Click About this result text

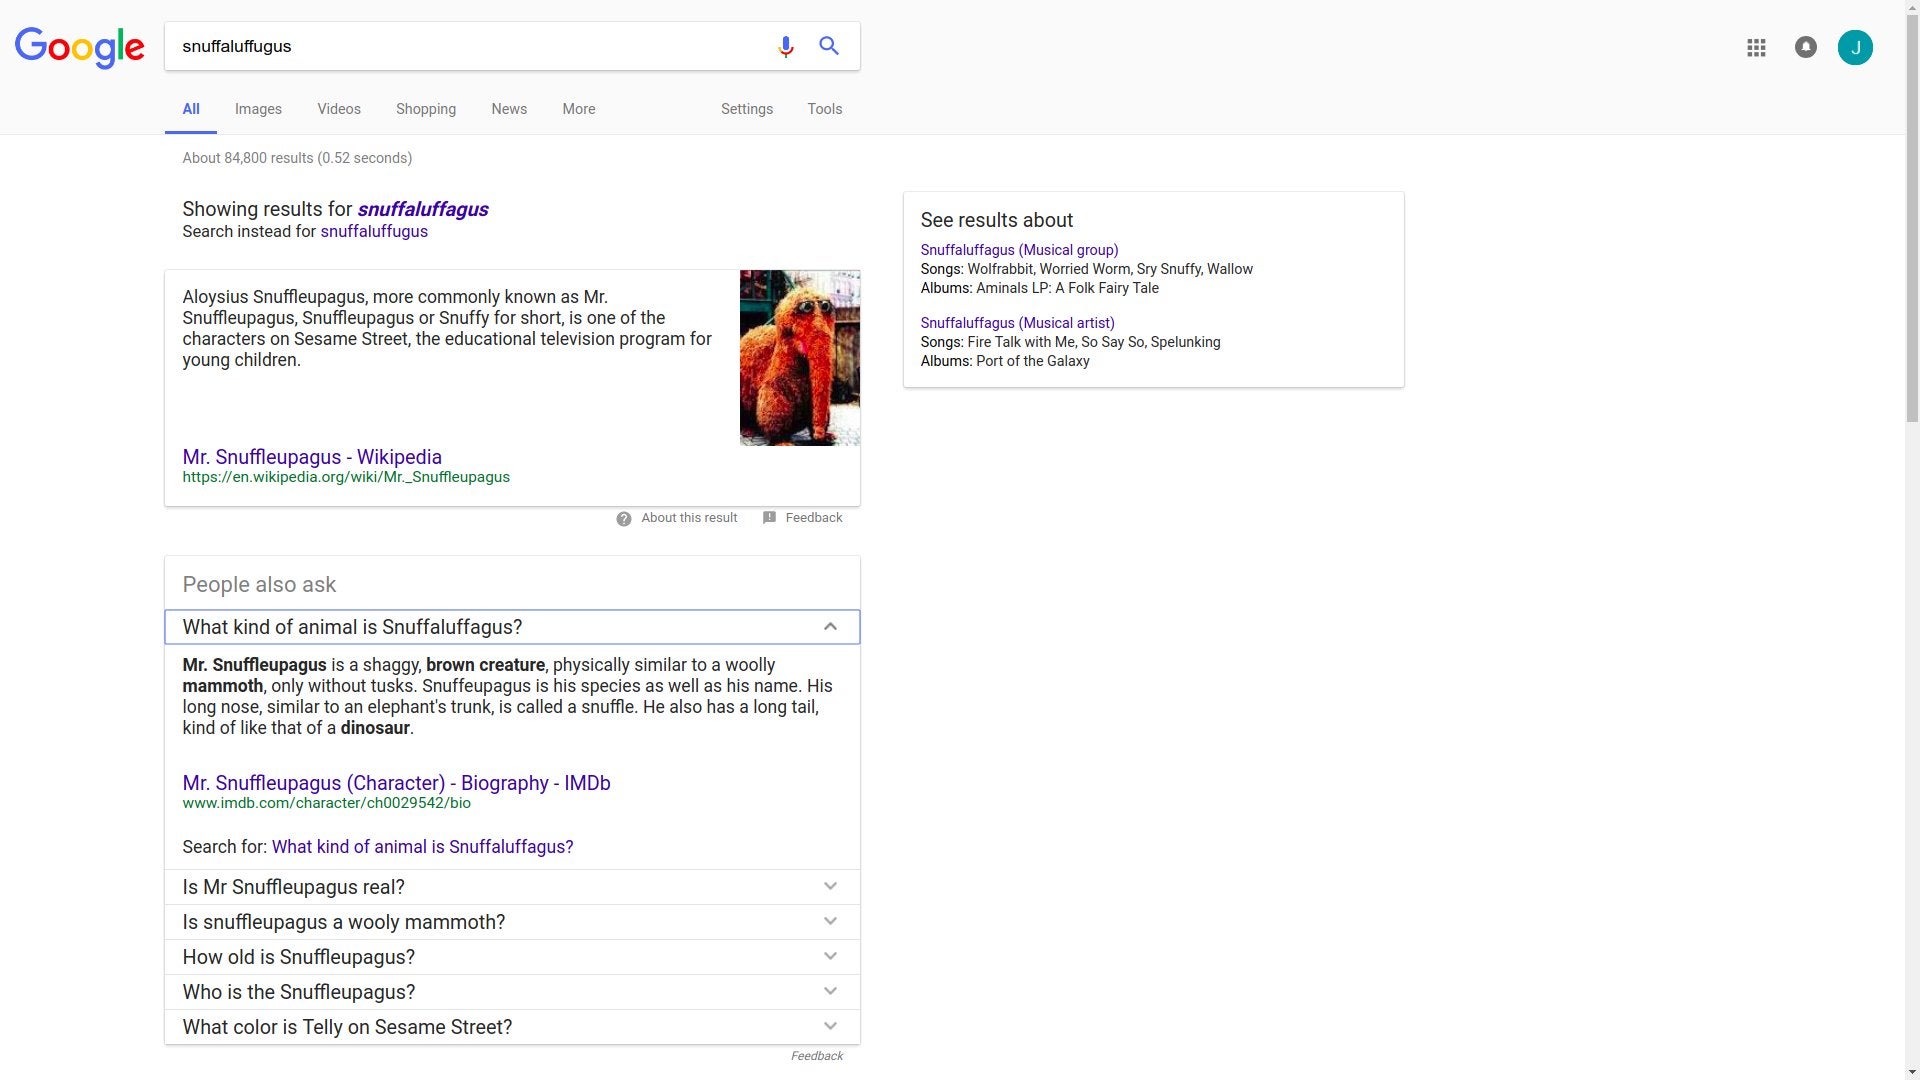tap(689, 518)
